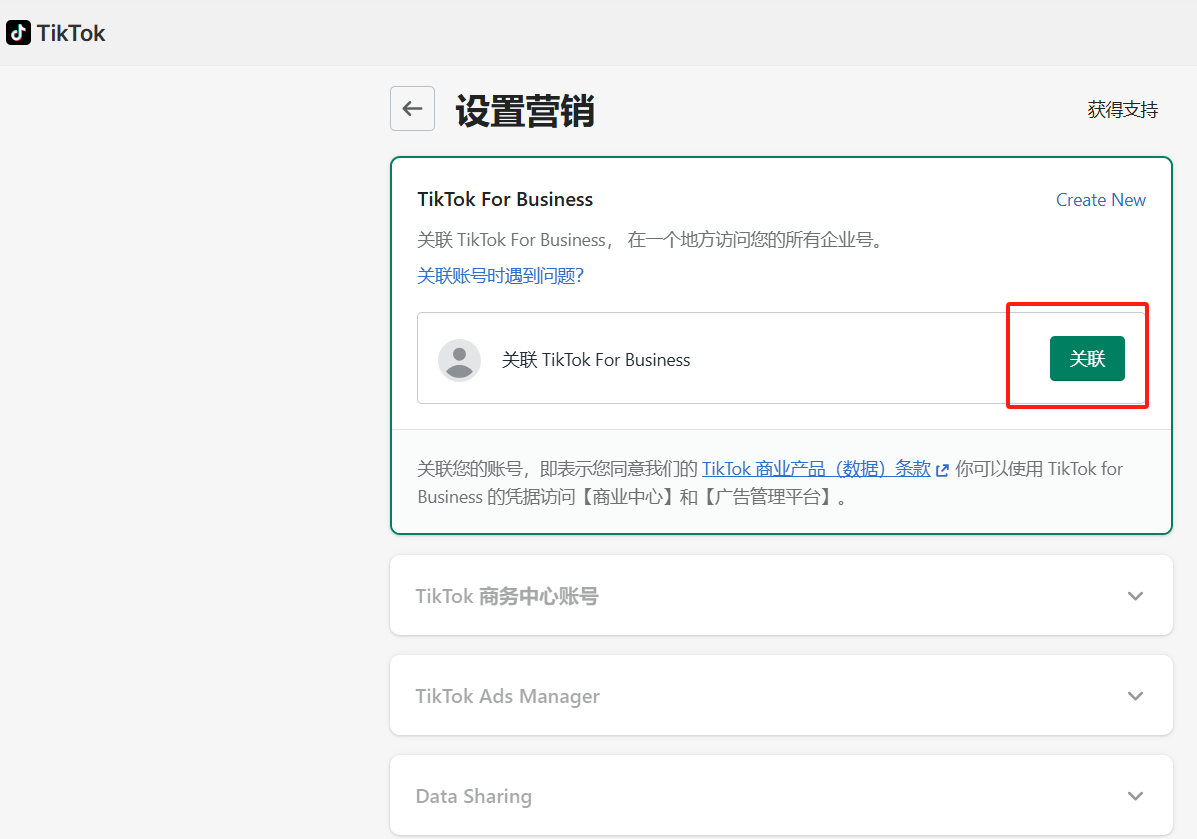Click 关联 TikTok For Business row label
Screen dimensions: 1197x839
pos(595,360)
